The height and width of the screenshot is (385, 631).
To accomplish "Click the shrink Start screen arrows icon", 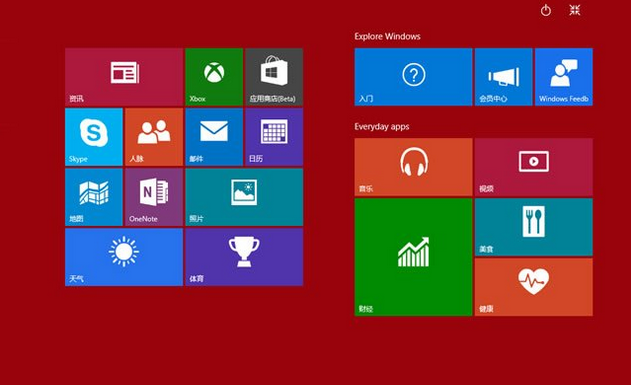I will pyautogui.click(x=575, y=10).
